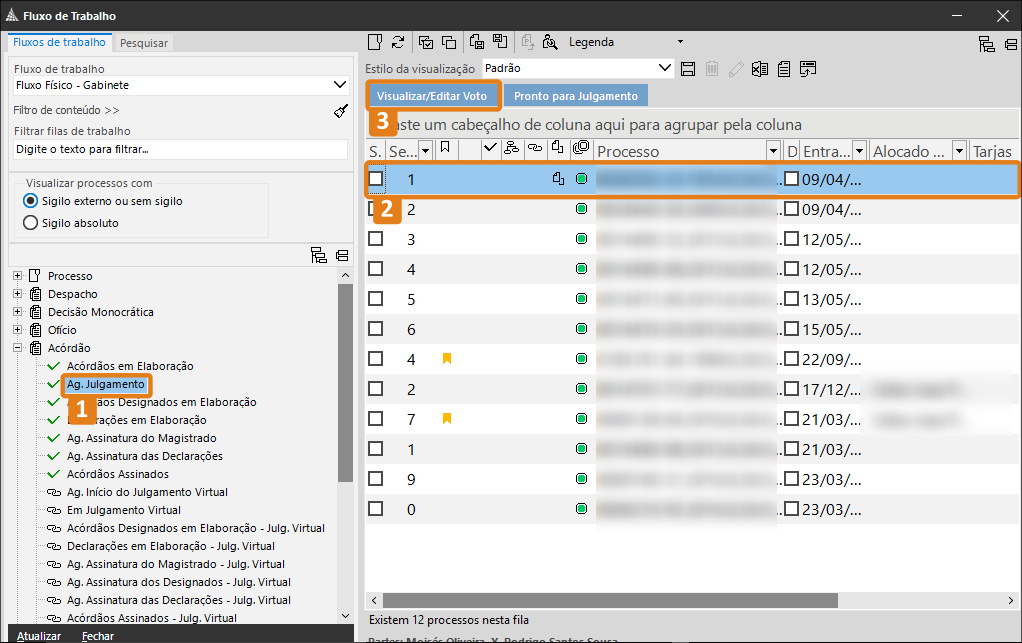Collapse the Acórdão tree node
The image size is (1022, 643).
(x=18, y=348)
